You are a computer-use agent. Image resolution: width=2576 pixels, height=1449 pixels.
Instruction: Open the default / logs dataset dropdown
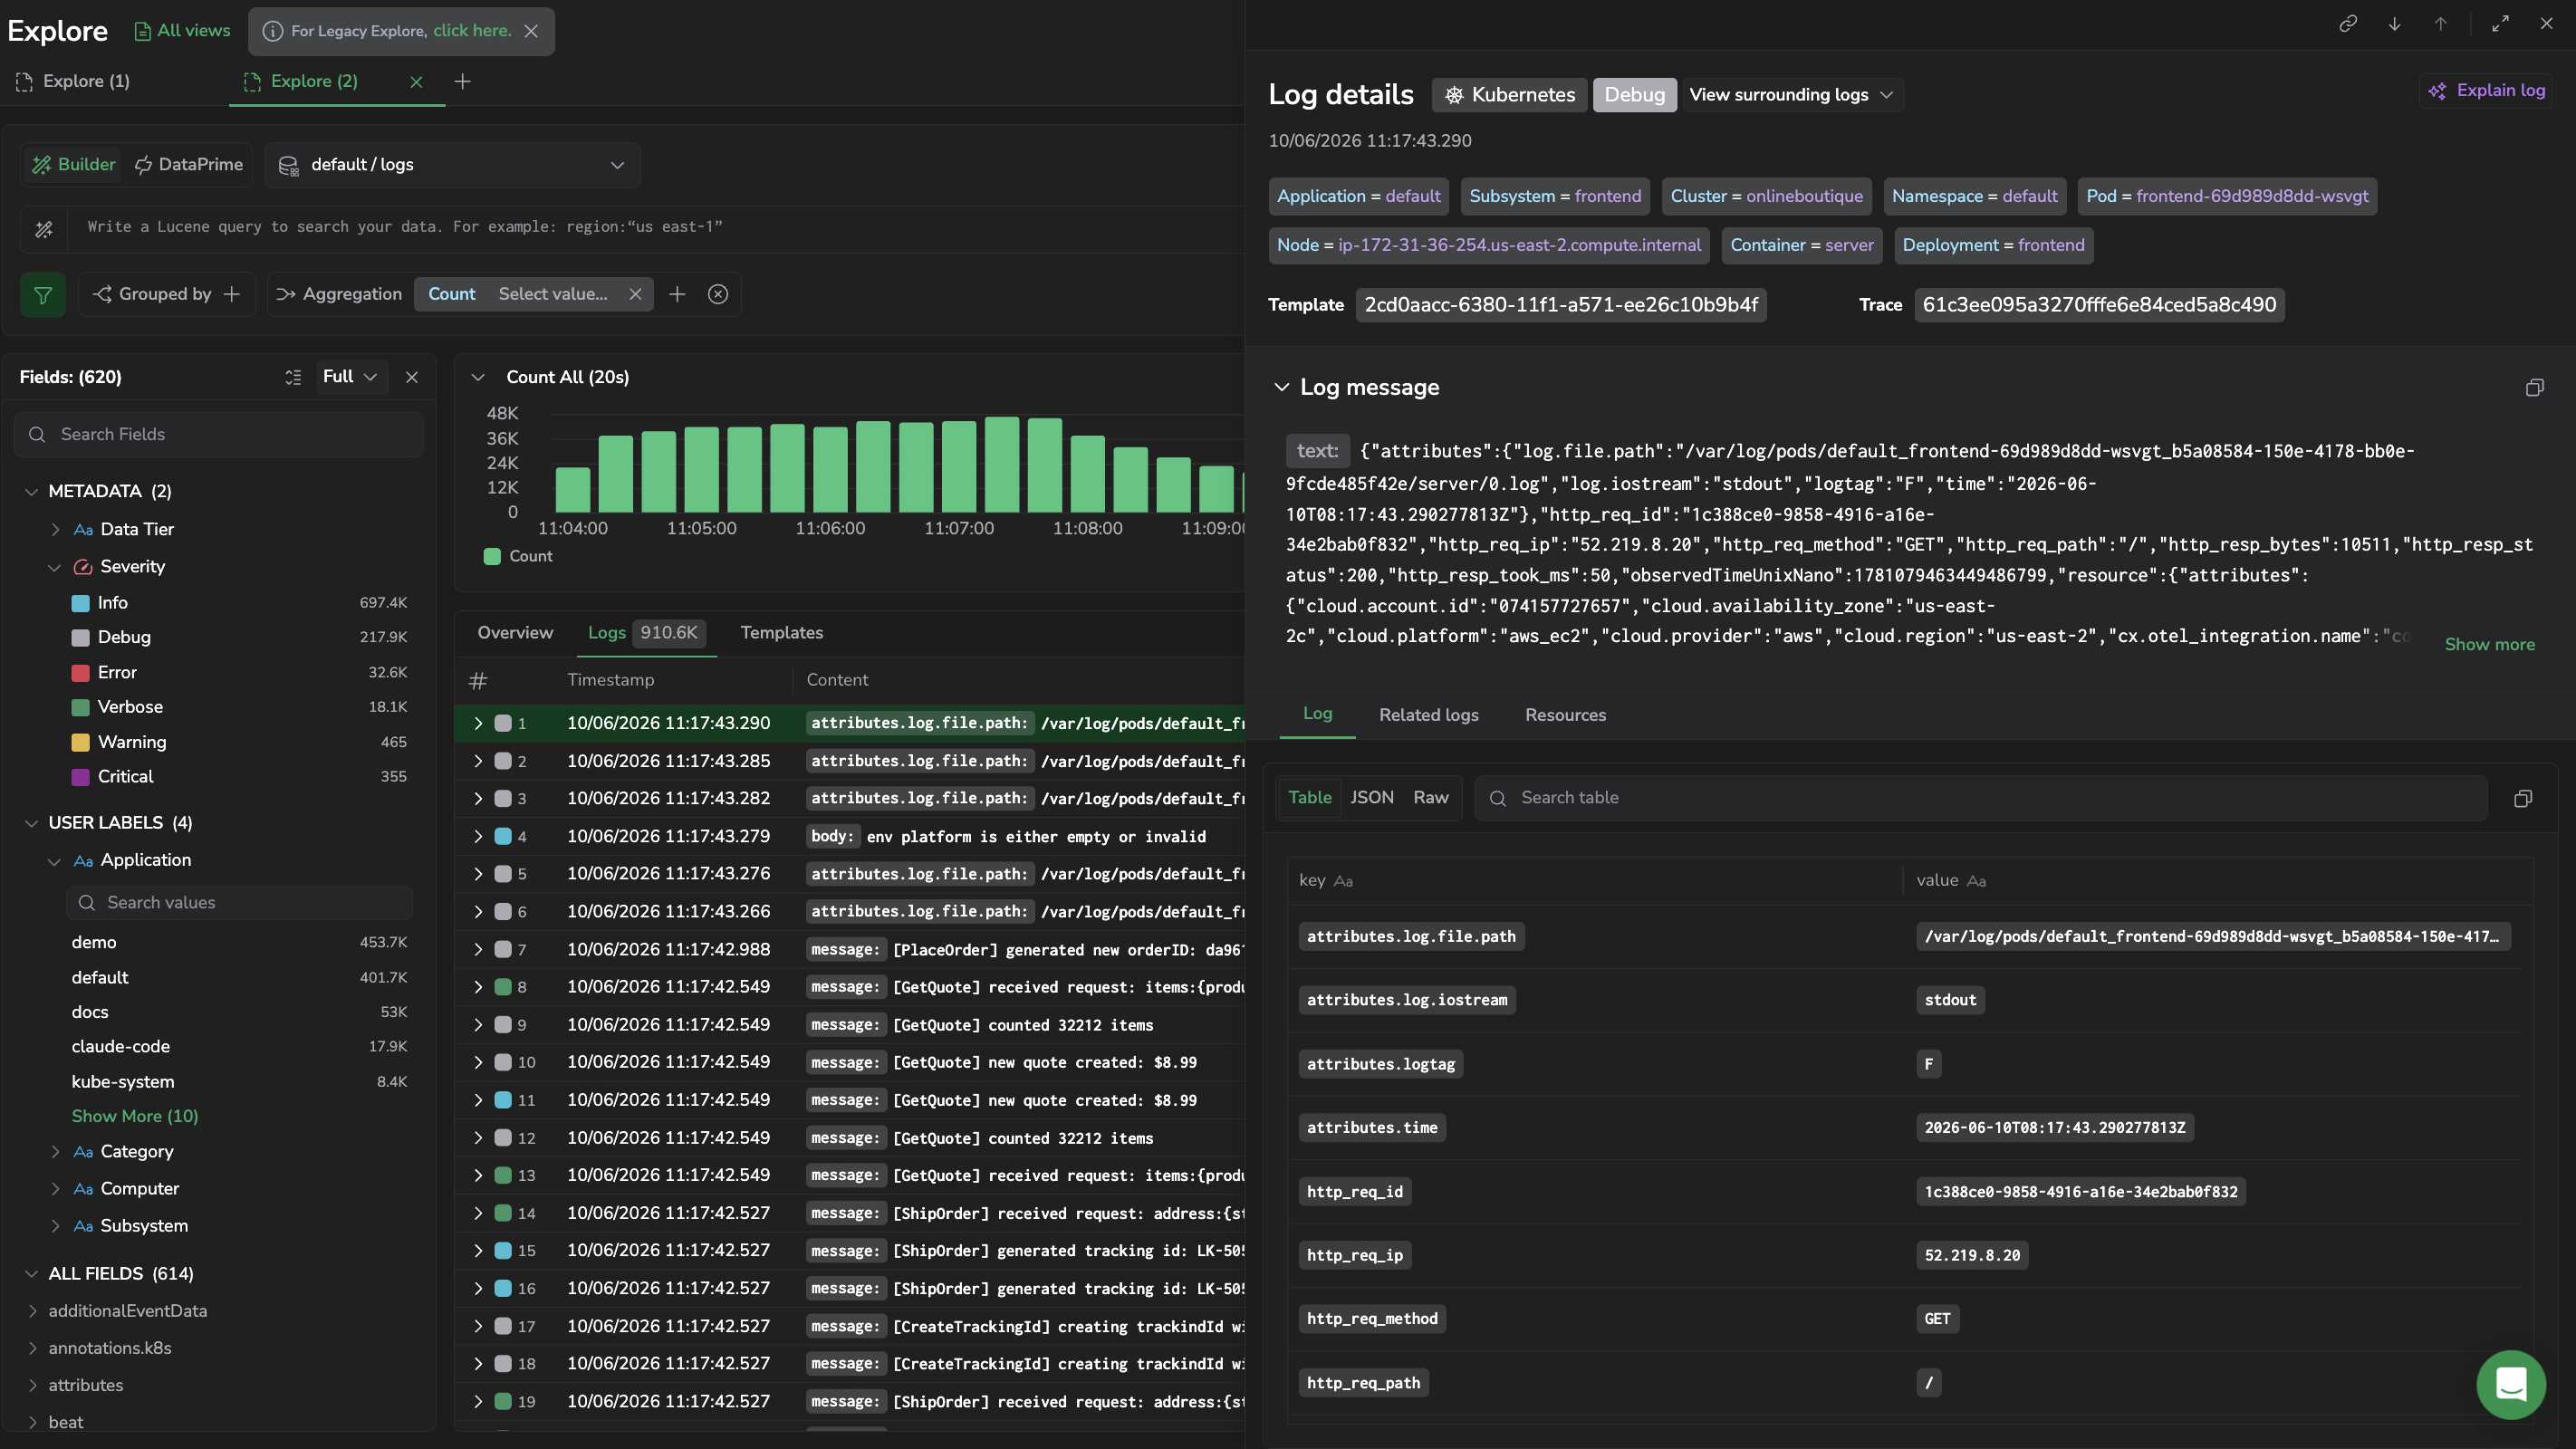point(452,165)
